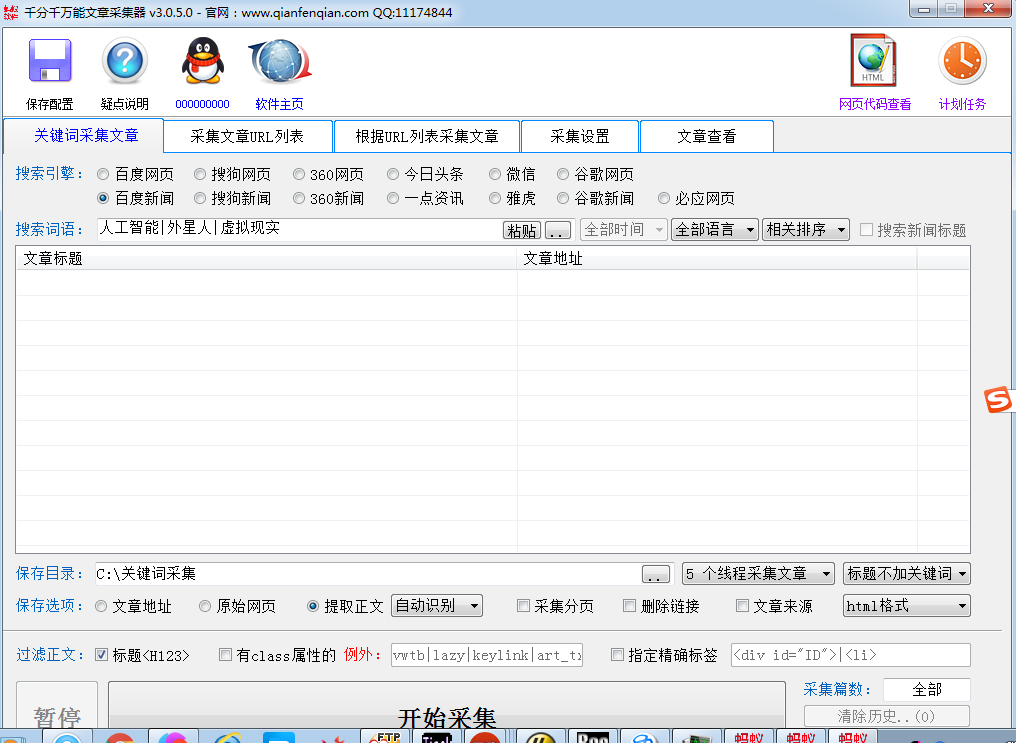The width and height of the screenshot is (1016, 743).
Task: Select 搜狗网页 search engine option
Action: 200,174
